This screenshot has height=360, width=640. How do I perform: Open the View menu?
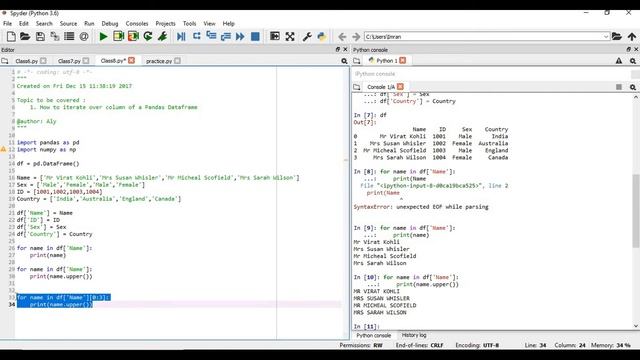click(209, 24)
